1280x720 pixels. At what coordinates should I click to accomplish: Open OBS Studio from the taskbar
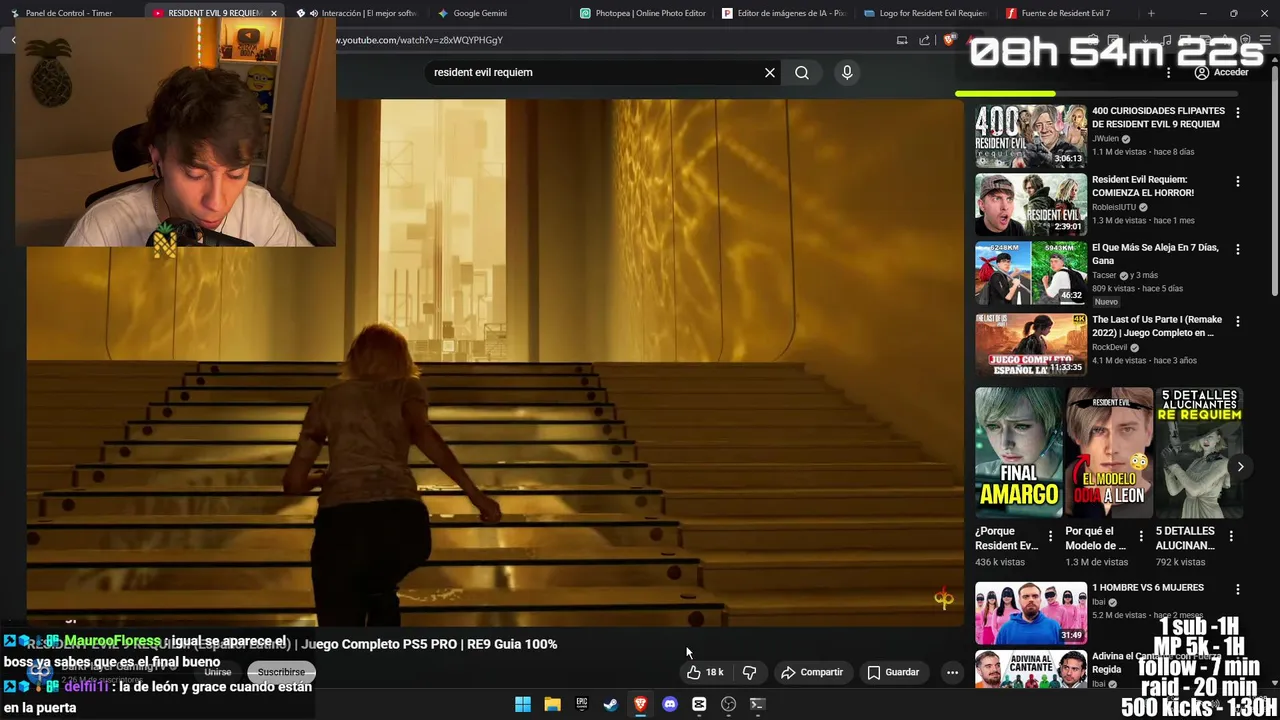tap(728, 704)
